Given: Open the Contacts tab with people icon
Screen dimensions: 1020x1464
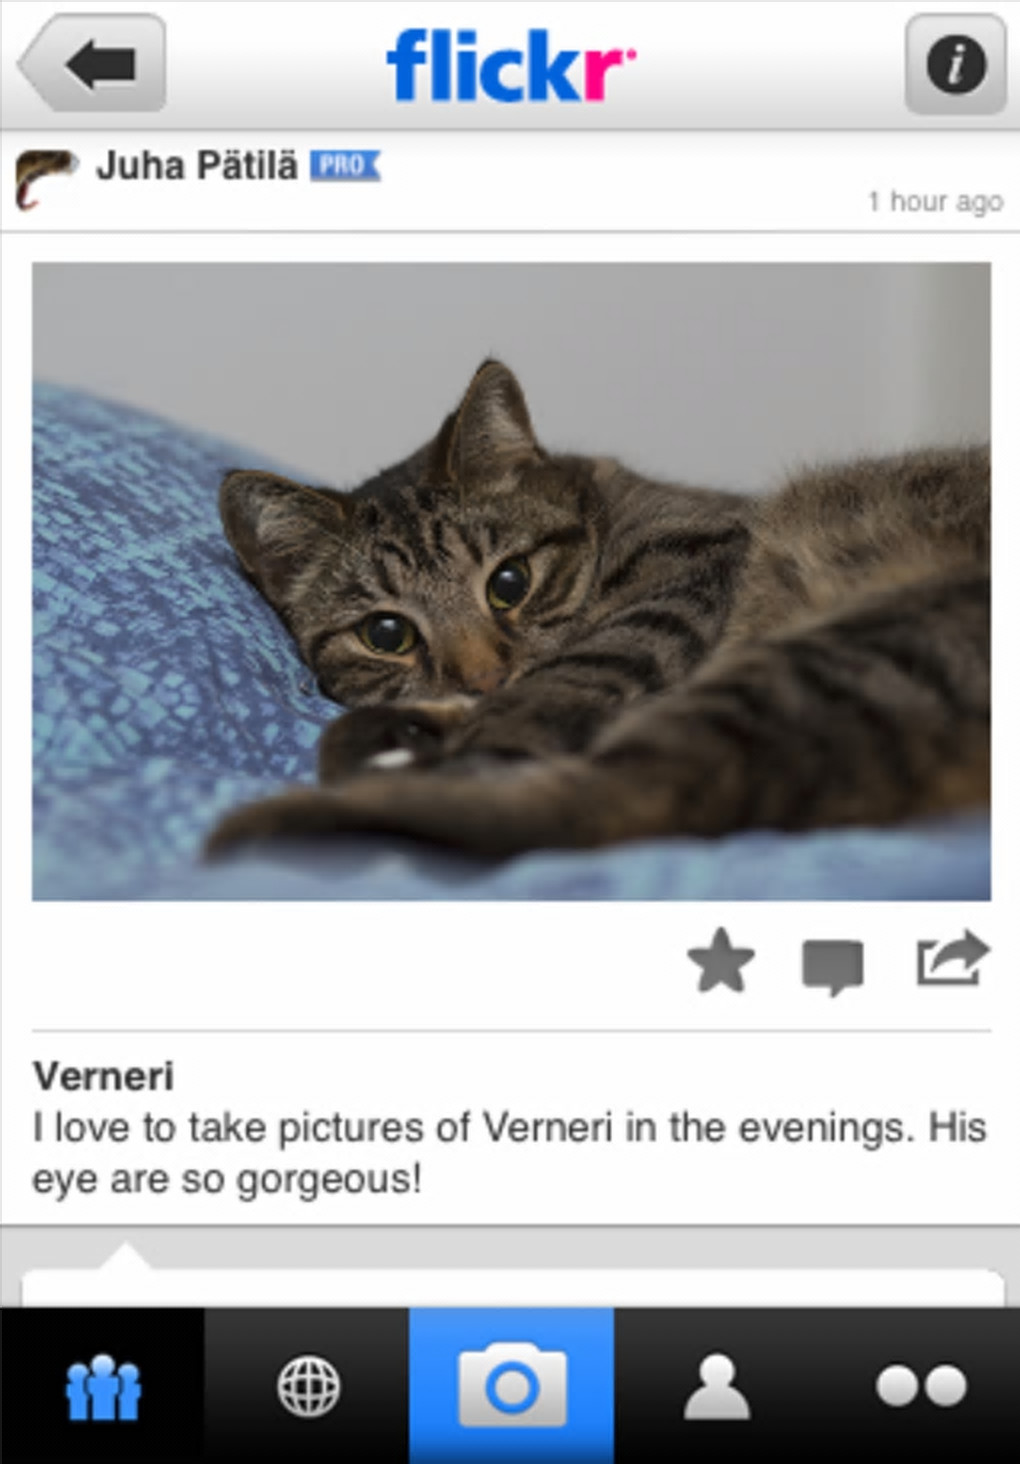Looking at the screenshot, I should pos(102,1386).
